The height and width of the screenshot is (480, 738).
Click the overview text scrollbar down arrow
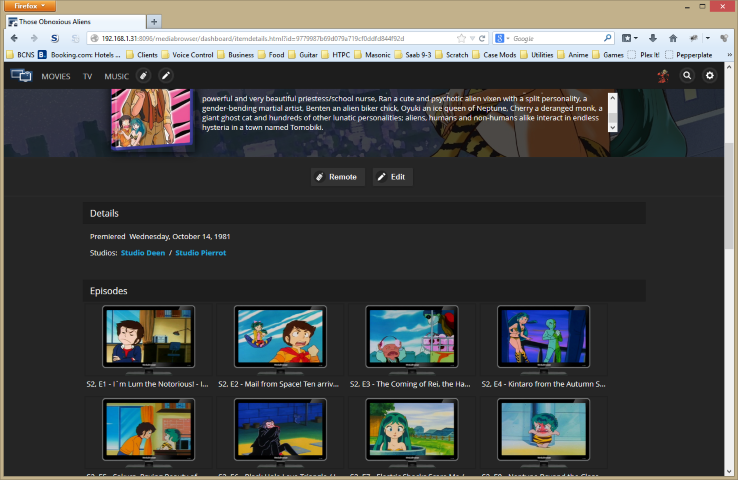click(612, 127)
